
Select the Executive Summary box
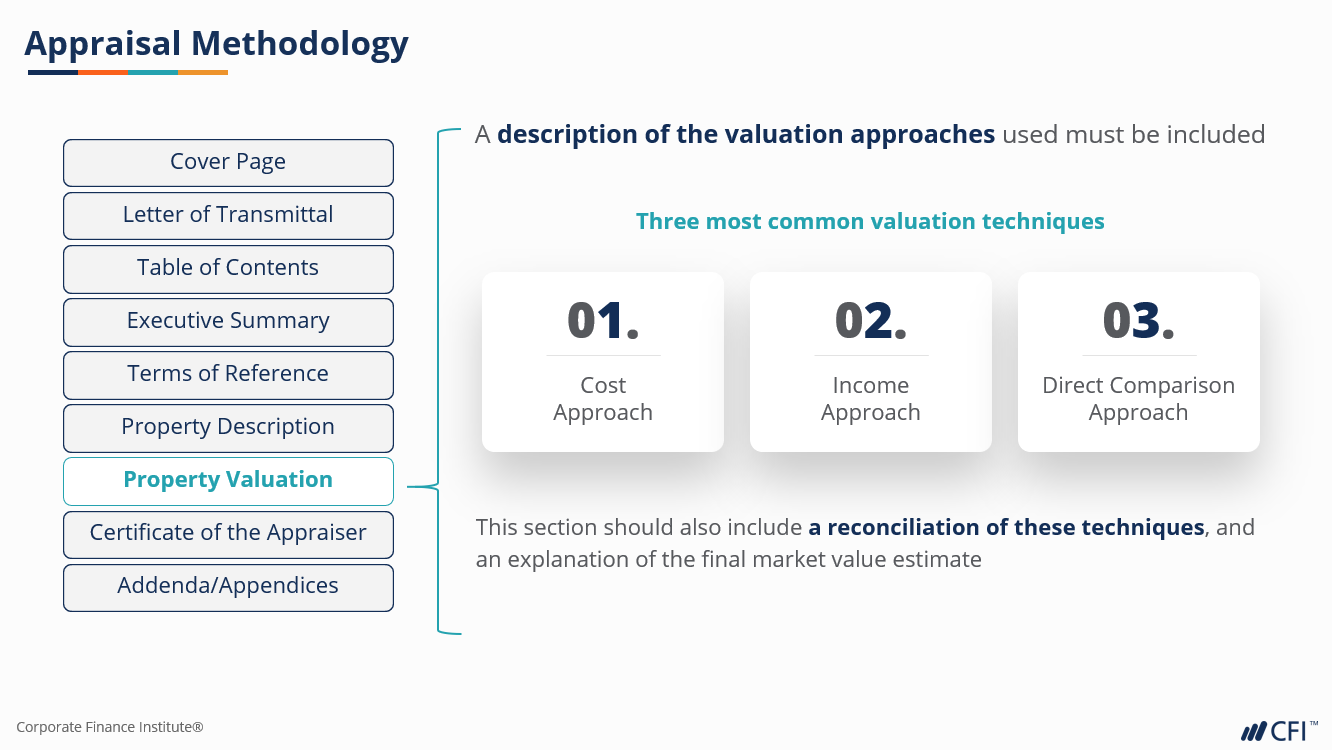[x=228, y=321]
